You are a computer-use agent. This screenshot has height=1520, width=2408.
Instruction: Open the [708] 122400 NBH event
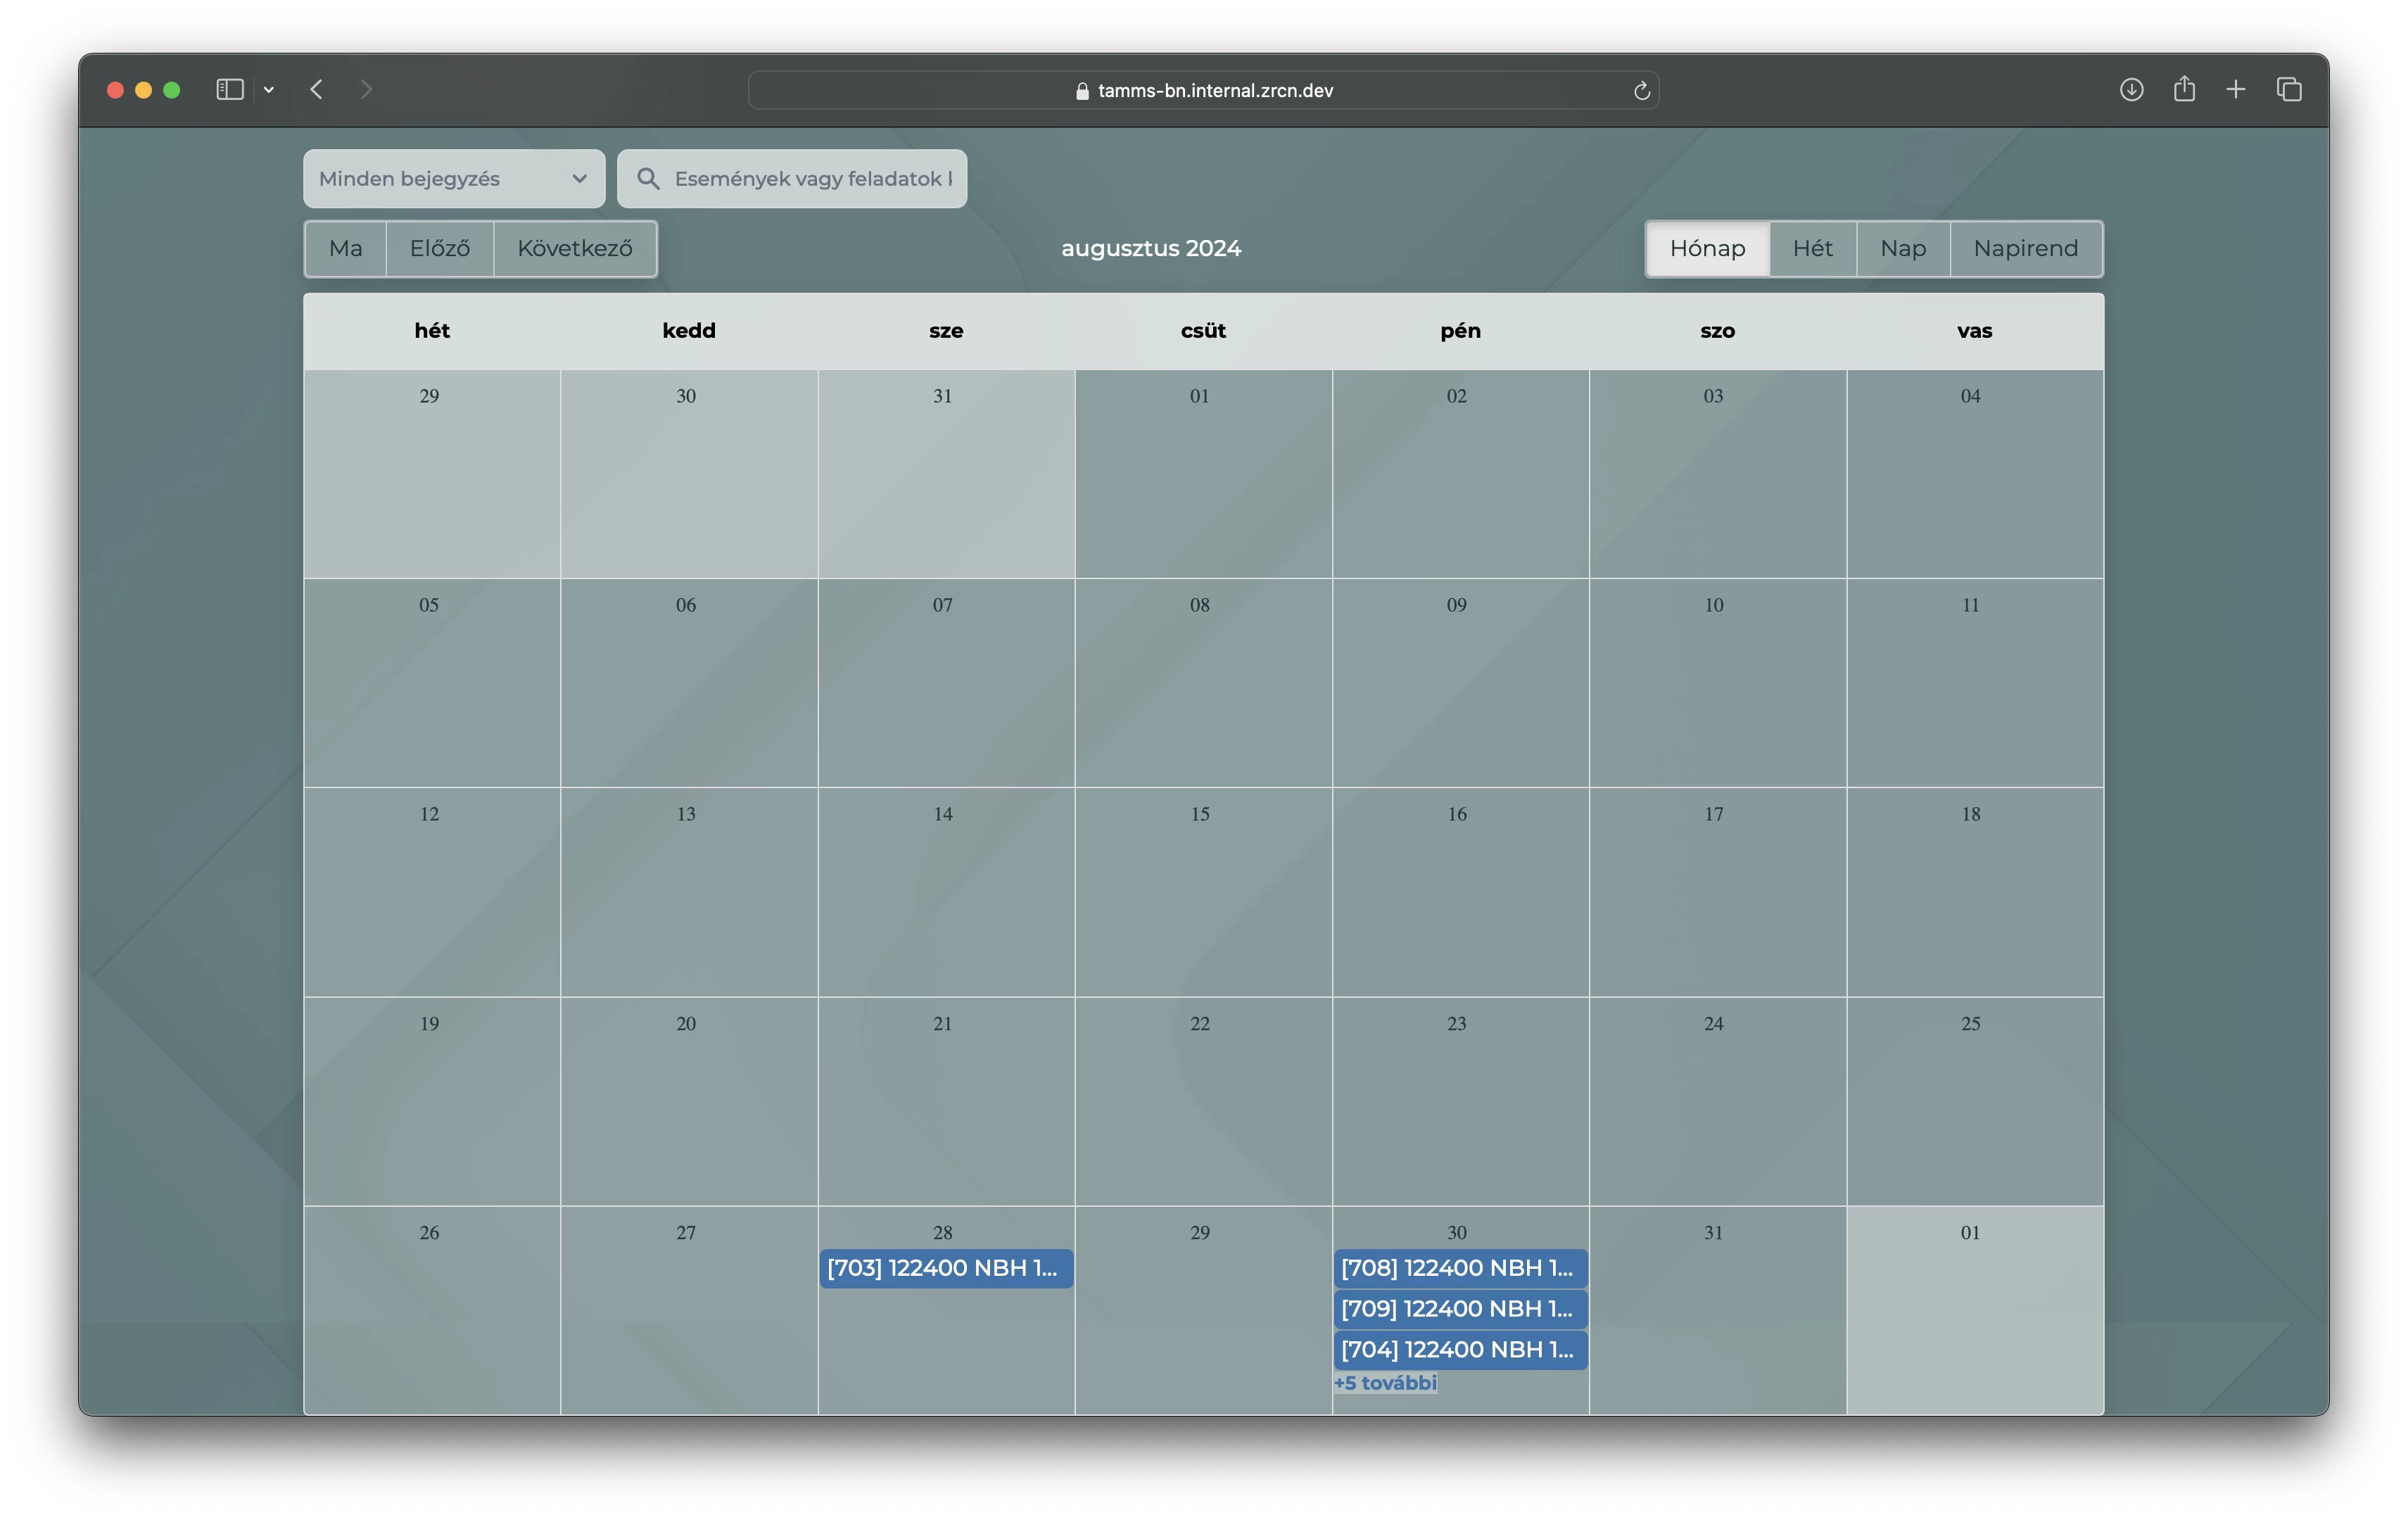click(1460, 1268)
